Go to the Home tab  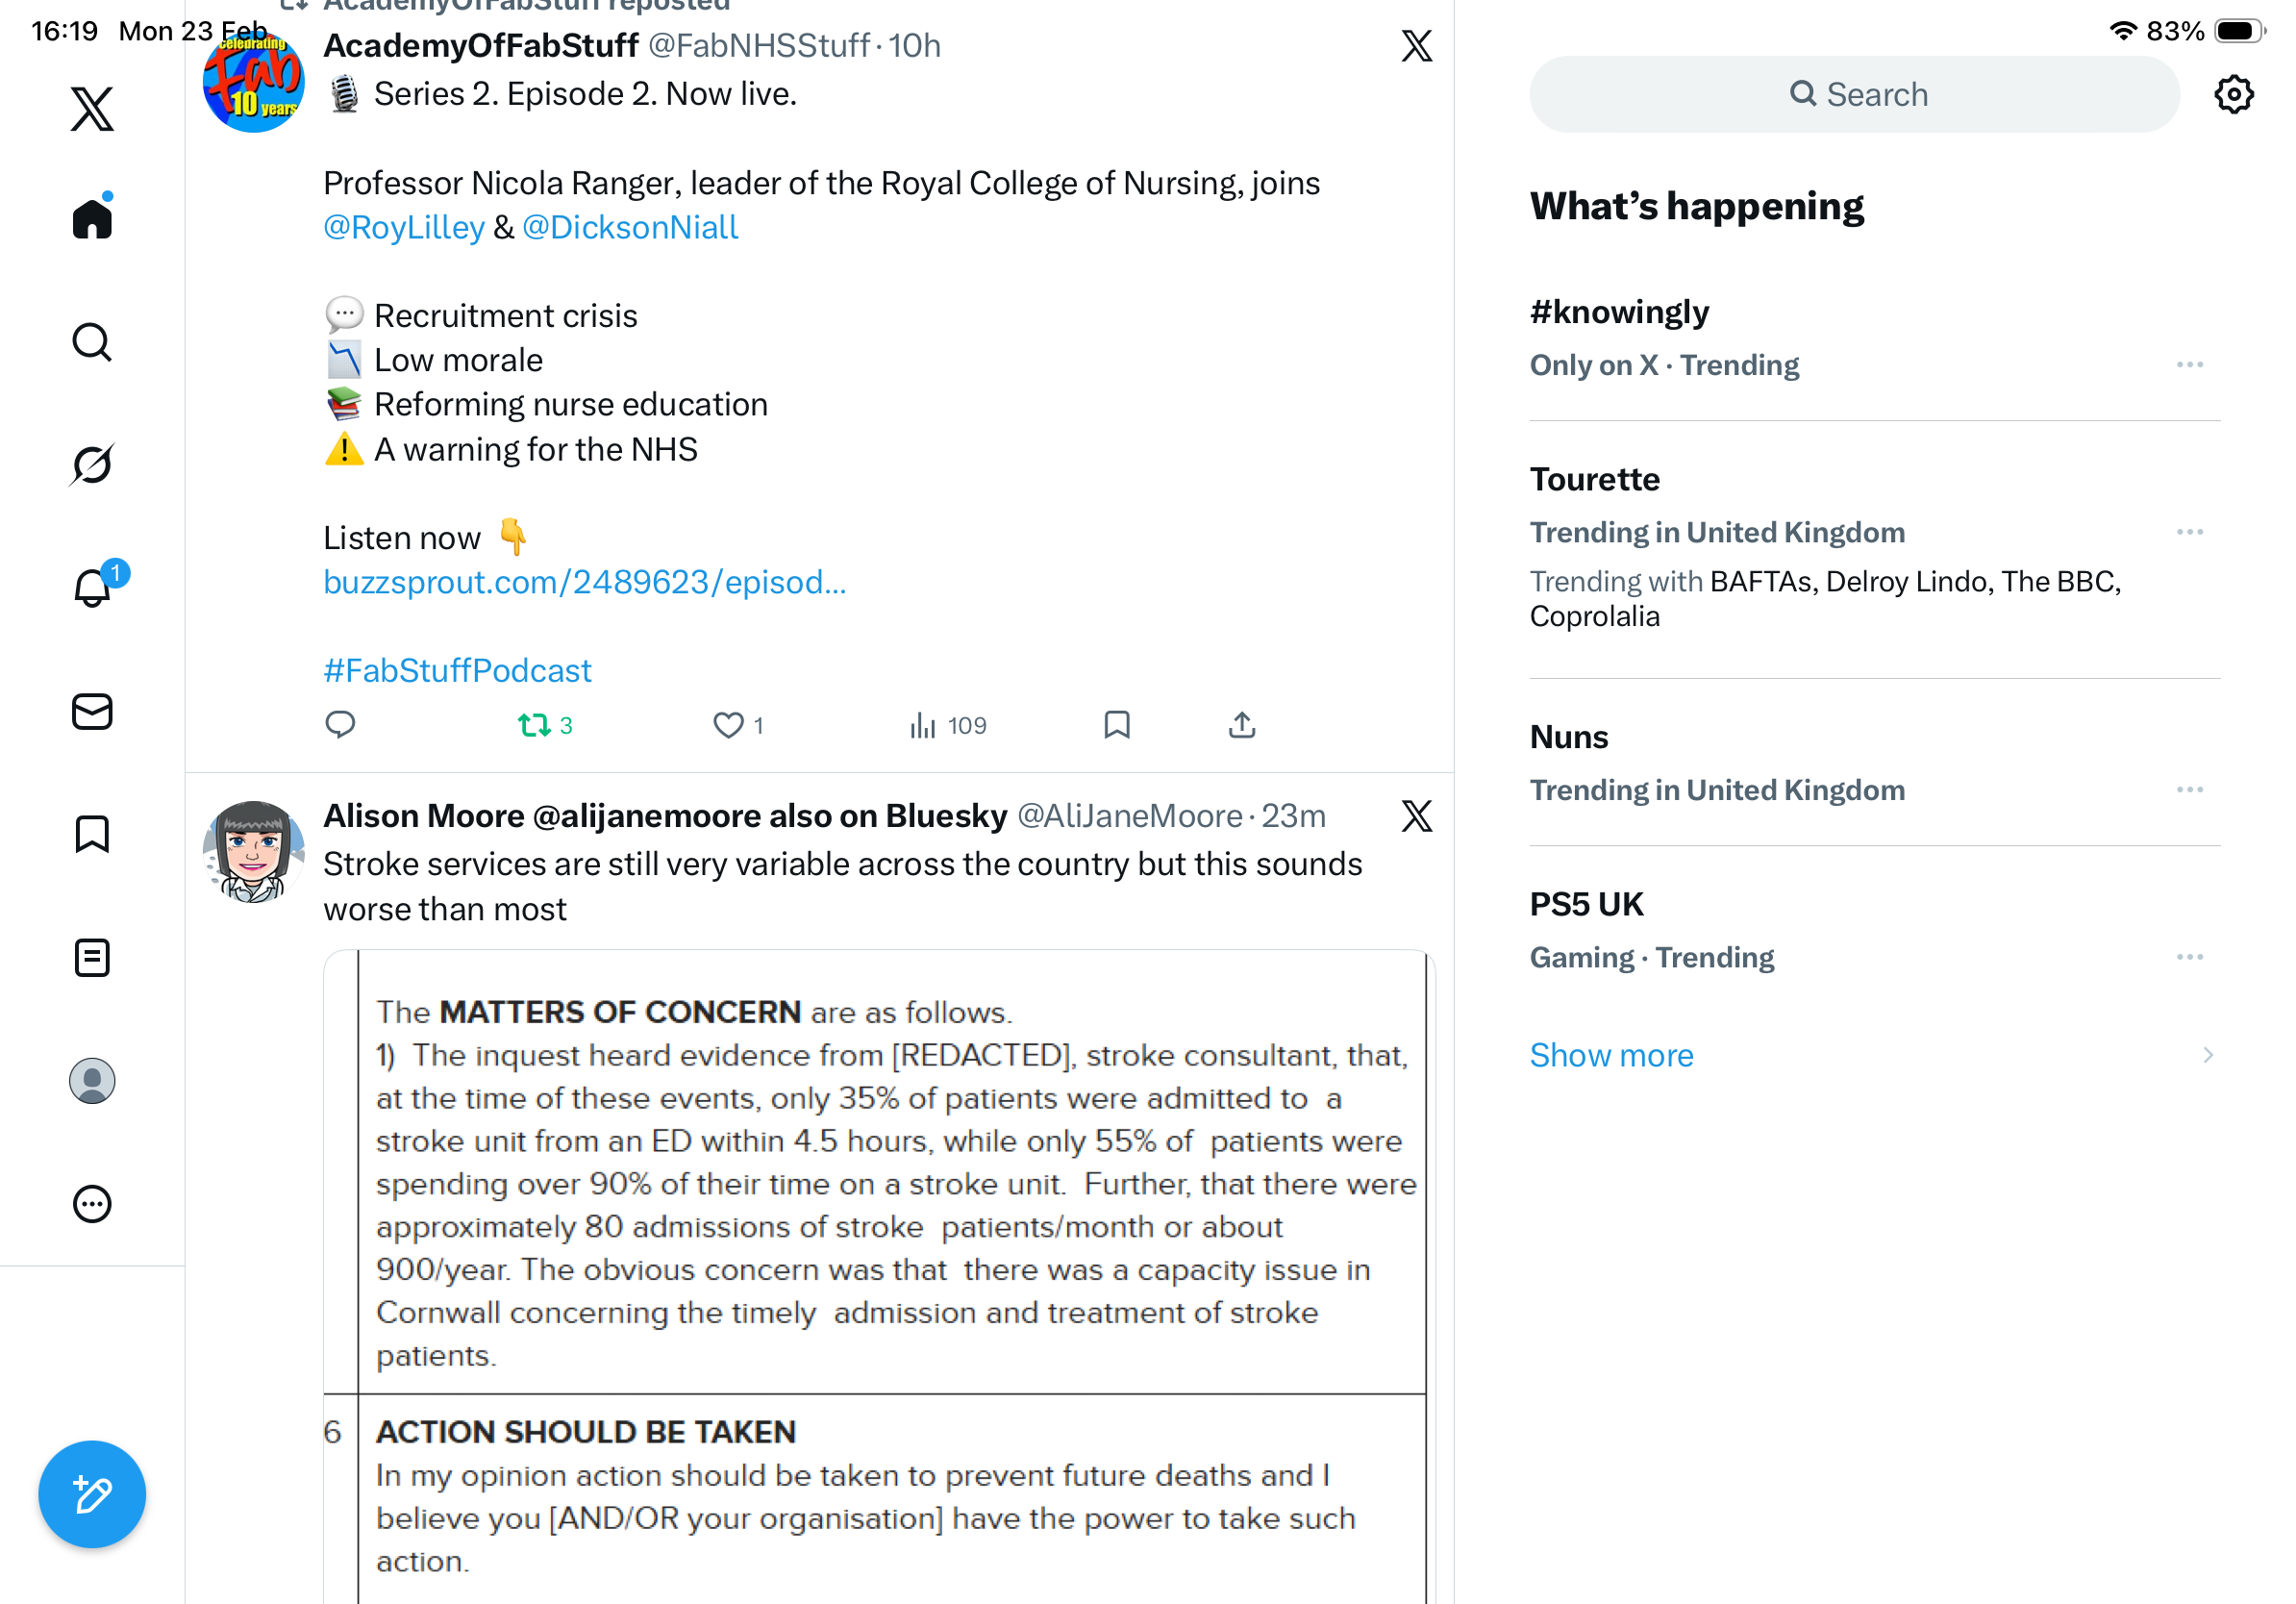click(x=92, y=218)
